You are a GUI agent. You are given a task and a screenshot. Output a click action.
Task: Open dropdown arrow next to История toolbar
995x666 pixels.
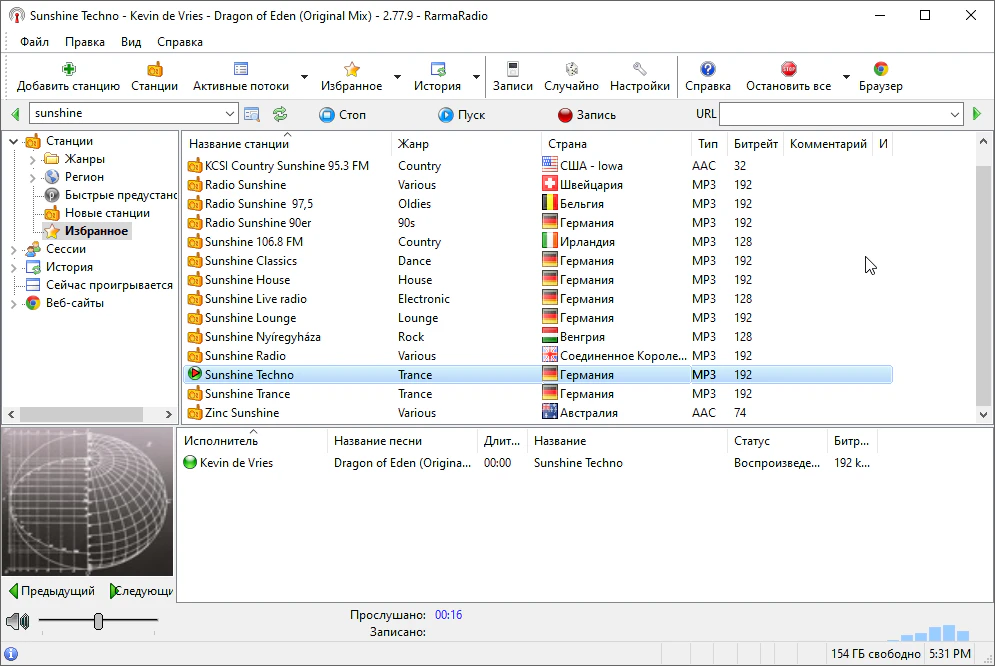[x=476, y=77]
